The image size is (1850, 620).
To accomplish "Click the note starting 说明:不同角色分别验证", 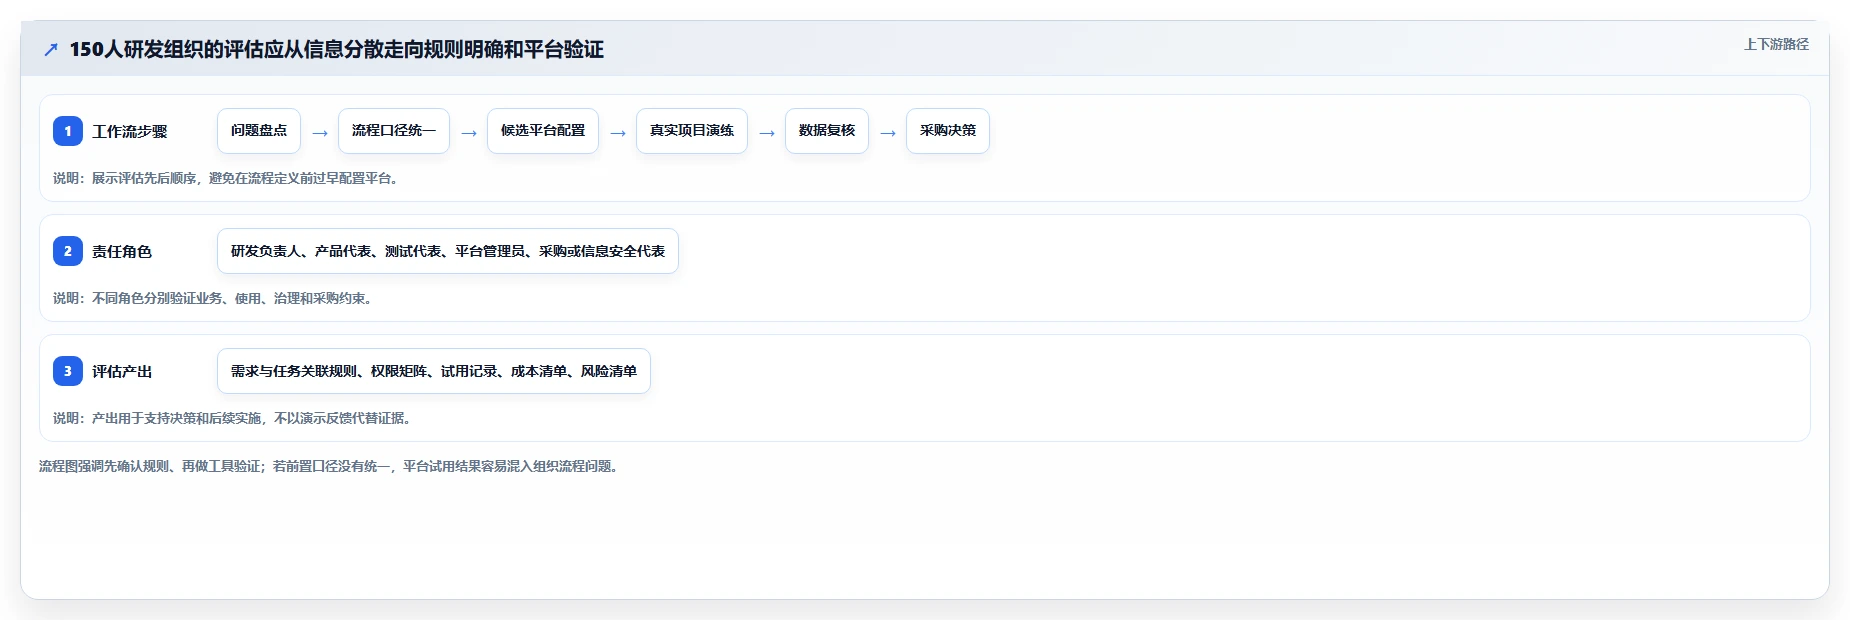I will coord(215,298).
